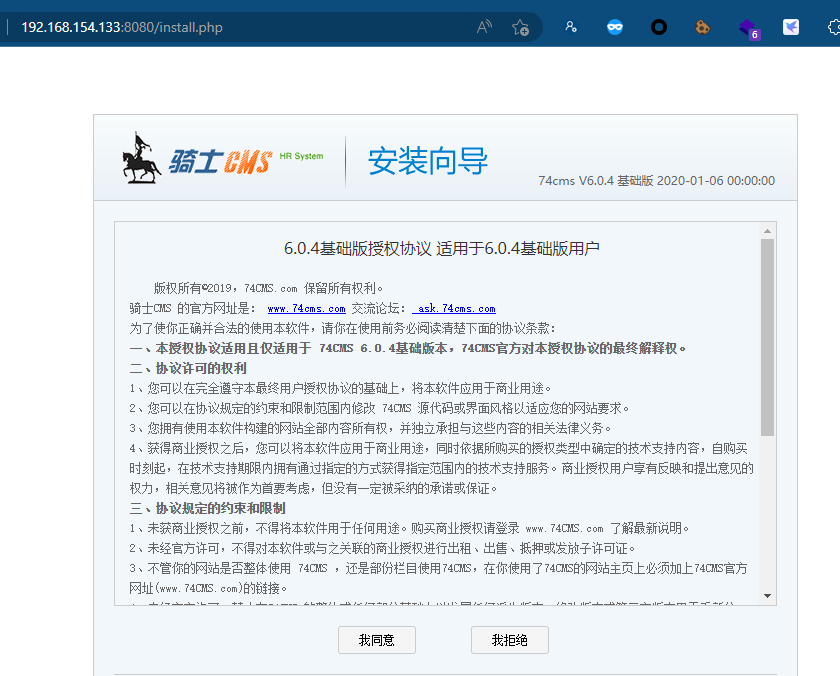Viewport: 840px width, 676px height.
Task: Click the 安装向导 heading text
Action: pos(428,161)
